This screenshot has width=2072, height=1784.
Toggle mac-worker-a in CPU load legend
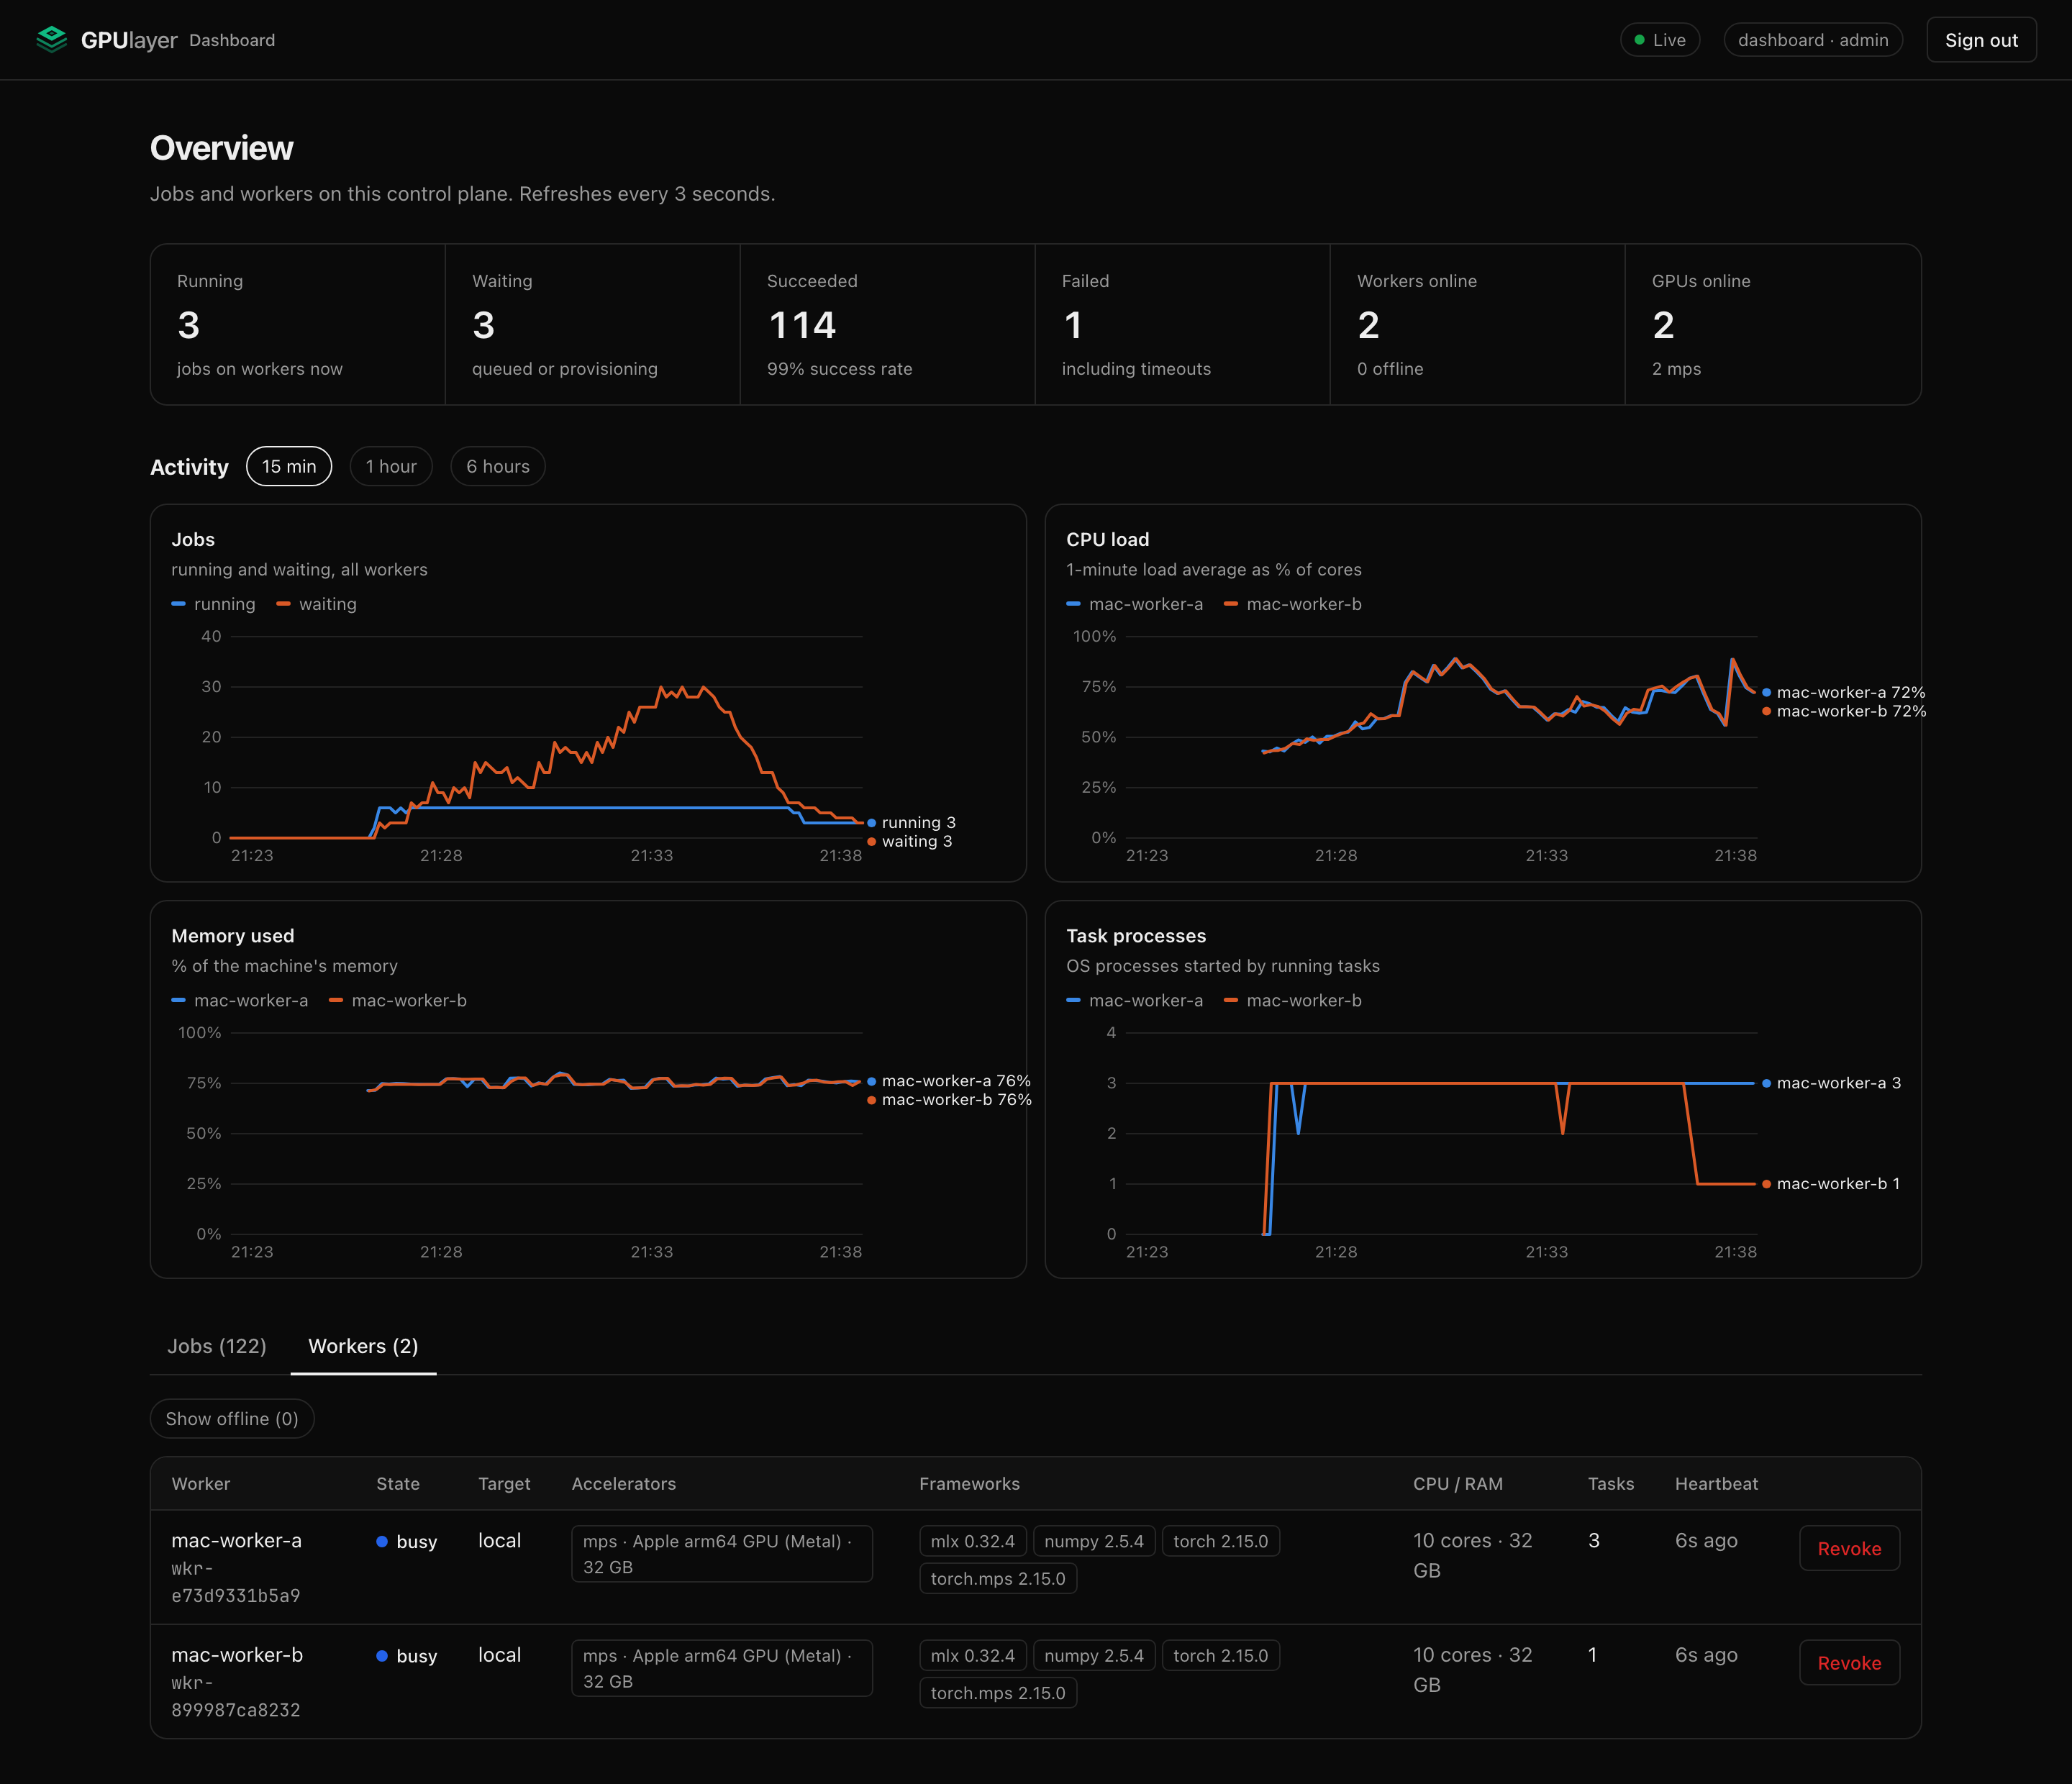[1135, 604]
